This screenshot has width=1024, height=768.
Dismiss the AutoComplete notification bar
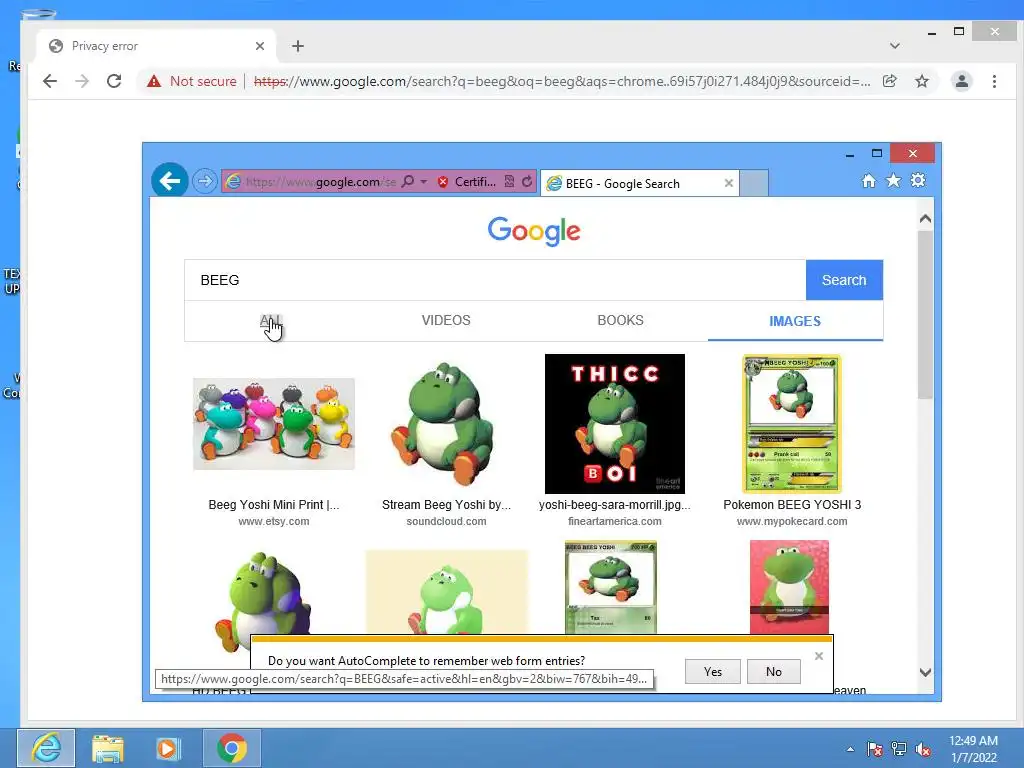pos(819,656)
